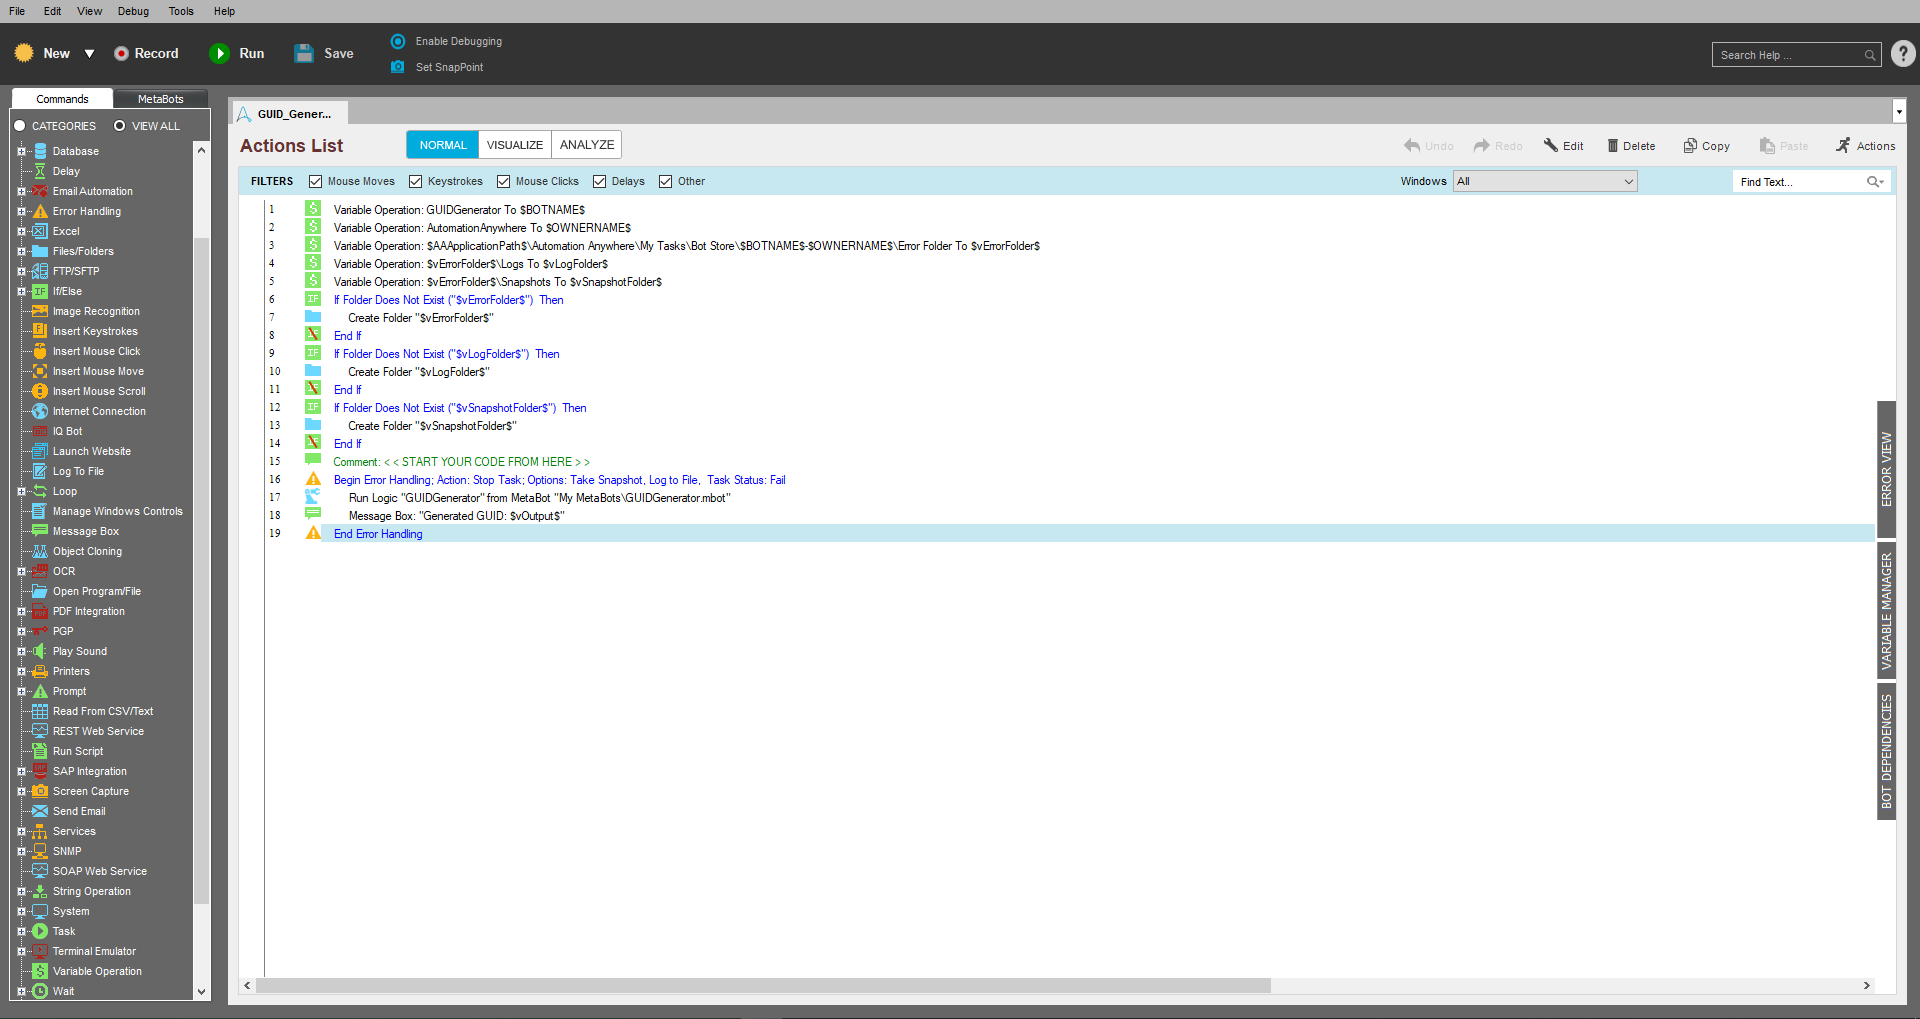Toggle the Keystrokes filter checkbox
The width and height of the screenshot is (1920, 1019).
[416, 182]
